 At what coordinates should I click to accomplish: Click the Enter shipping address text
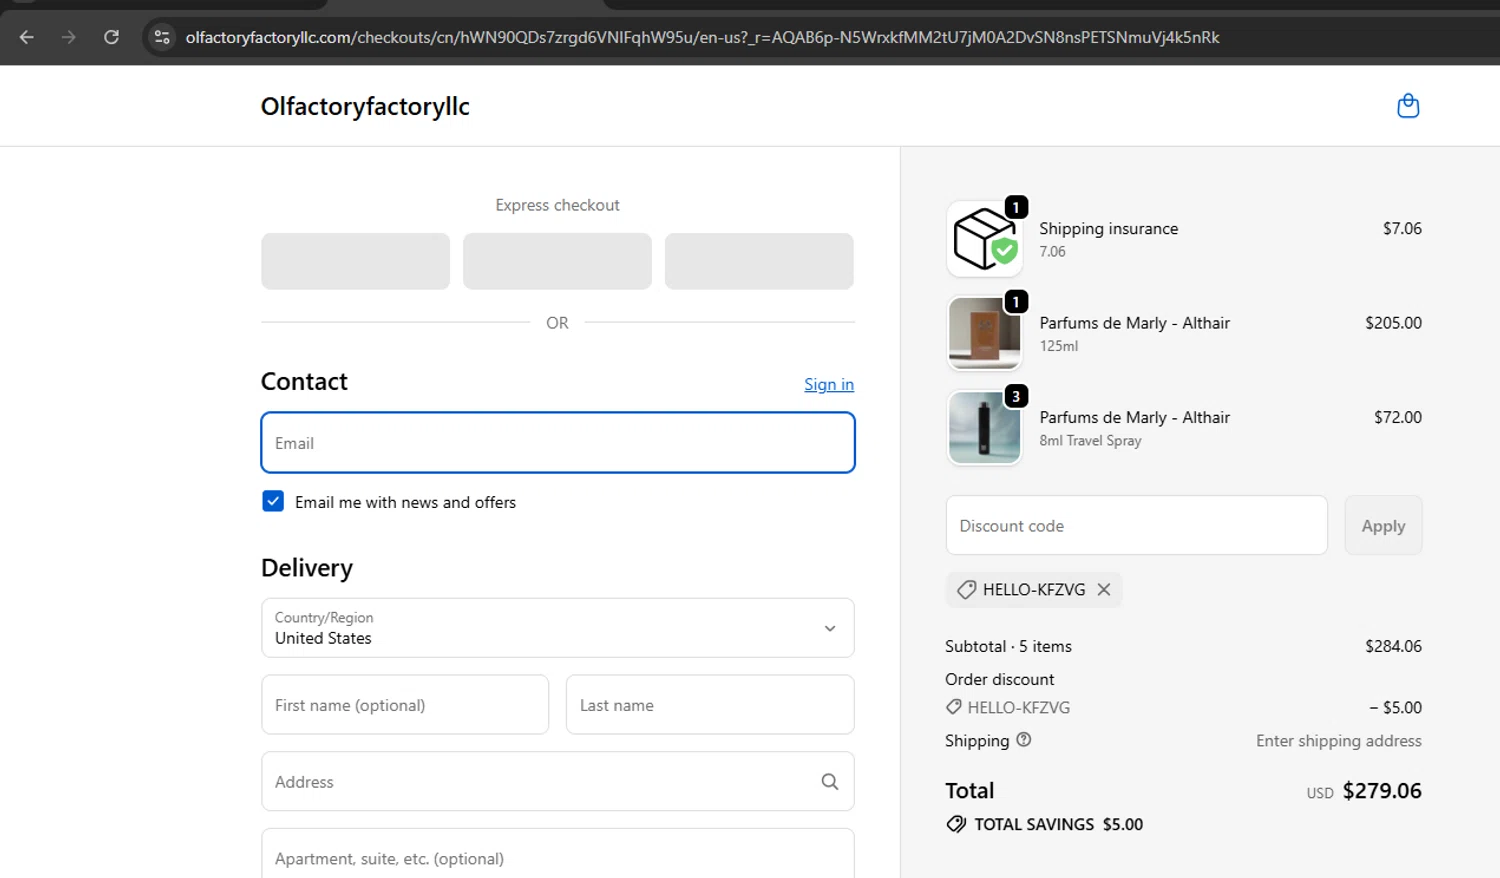point(1339,741)
